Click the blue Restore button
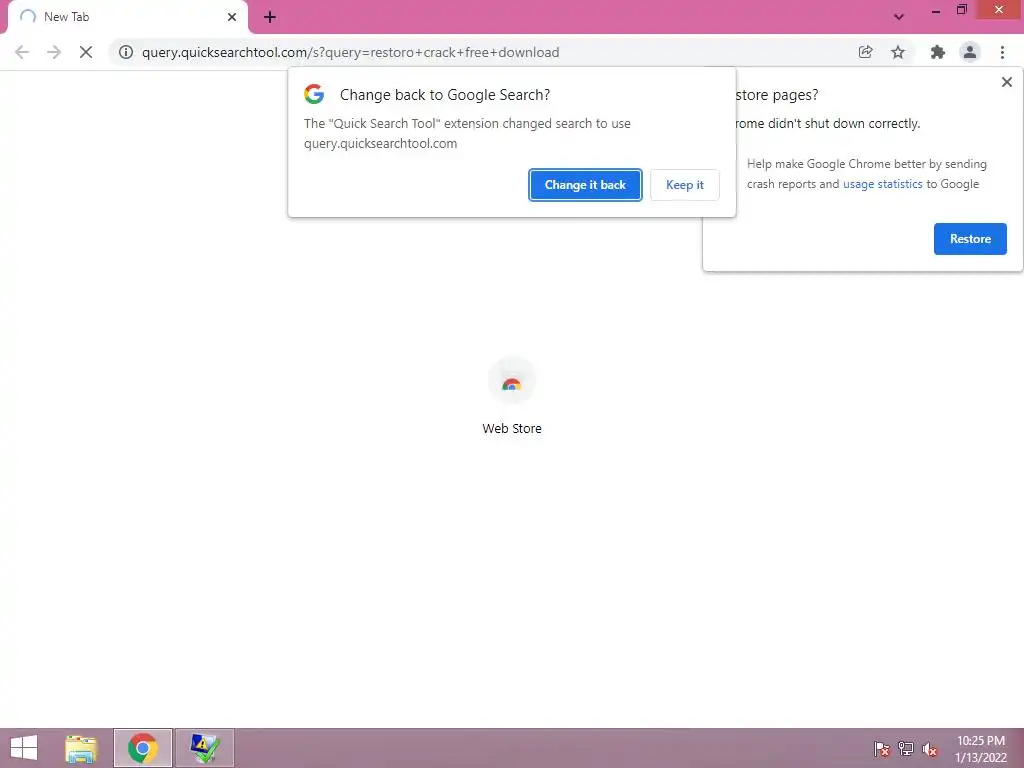Screen dimensions: 1024x768 [970, 239]
